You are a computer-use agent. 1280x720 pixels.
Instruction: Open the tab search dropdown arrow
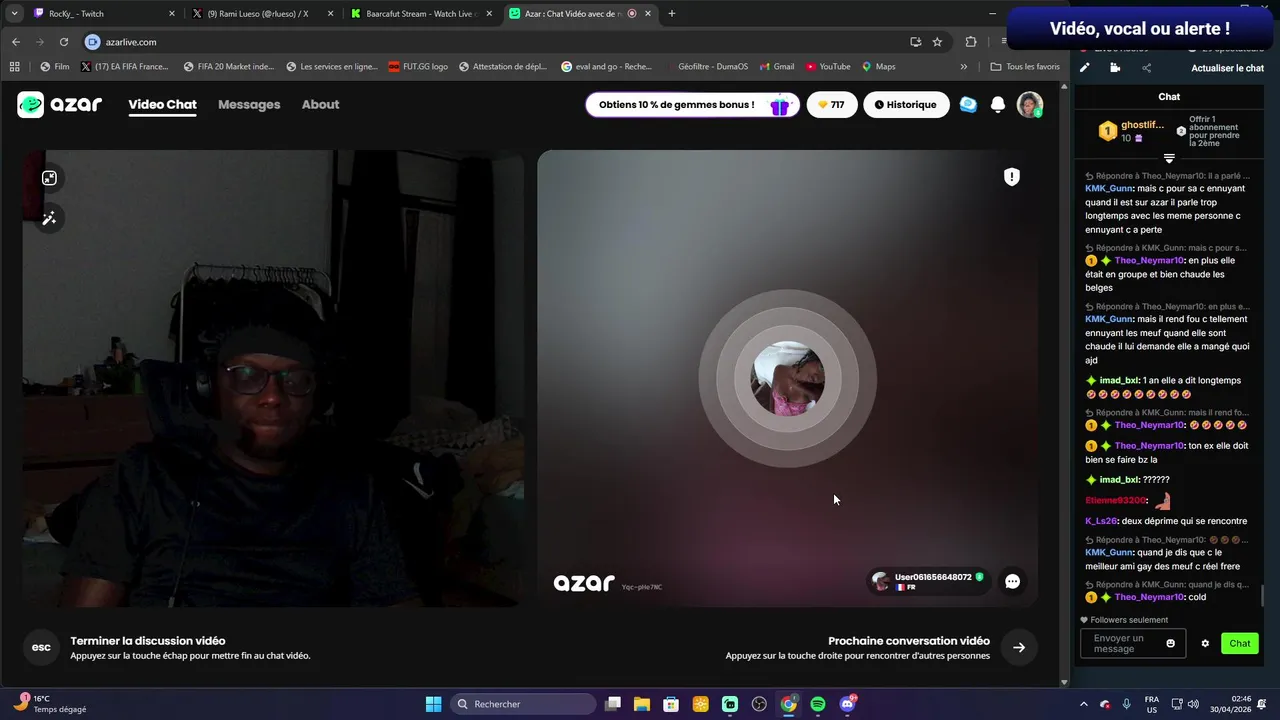click(x=14, y=14)
